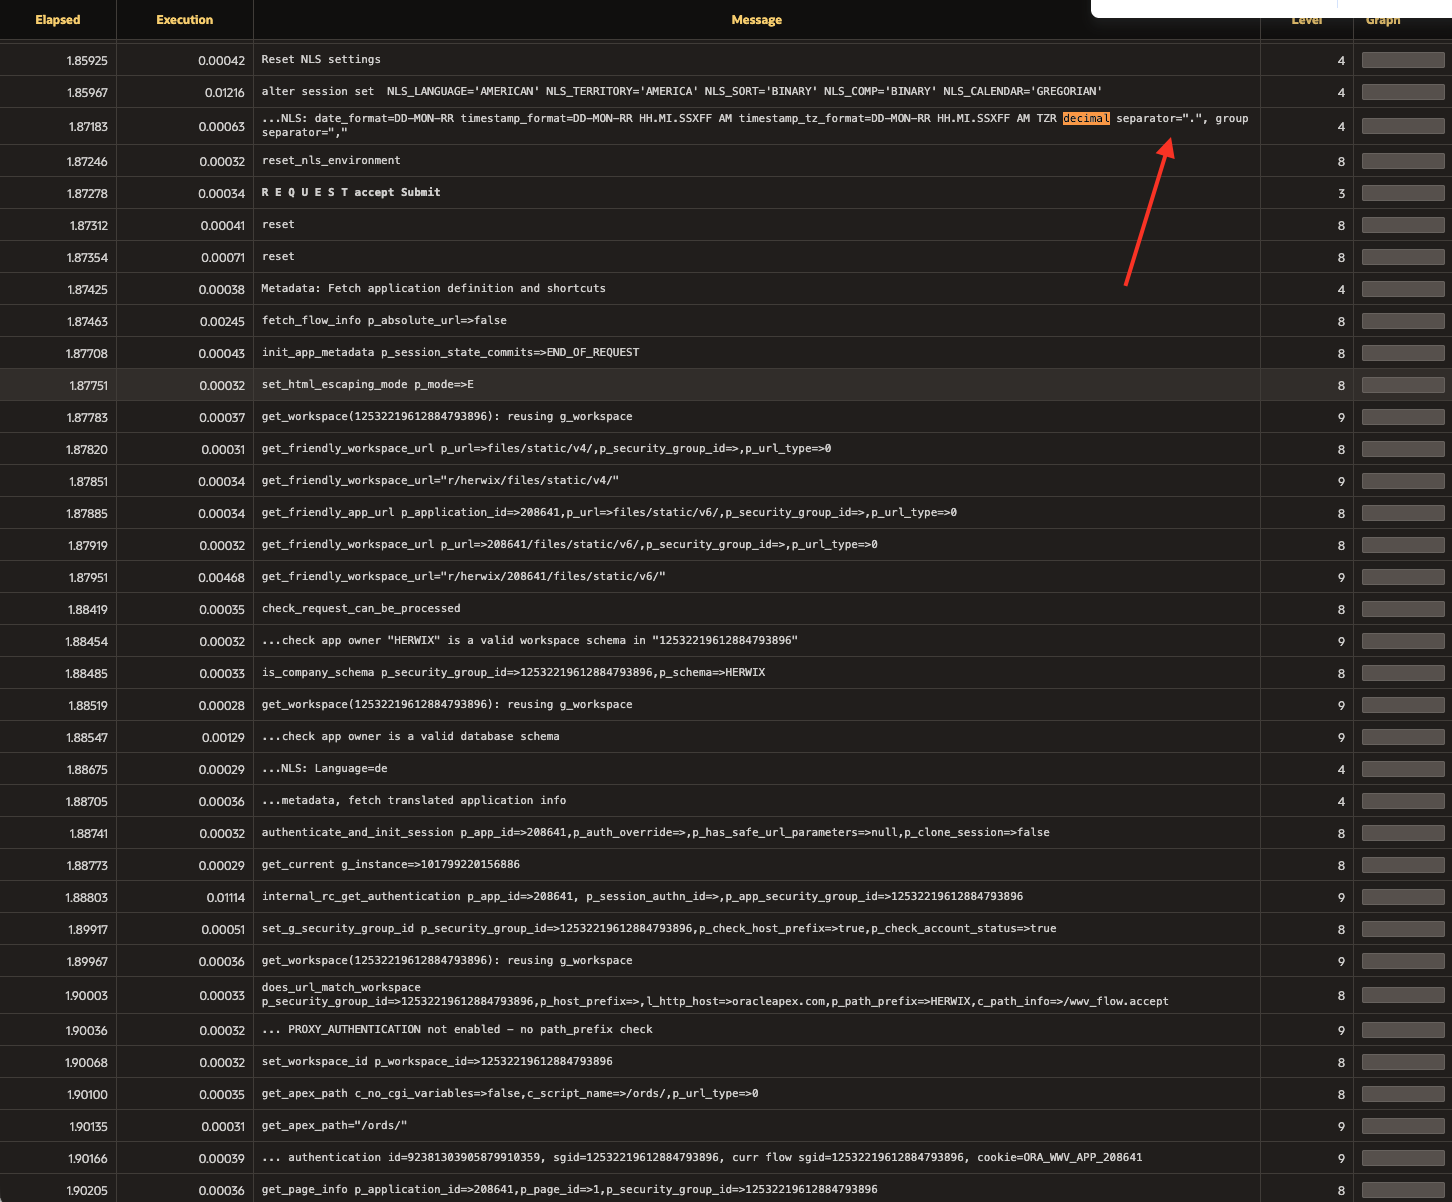The image size is (1452, 1202).
Task: Click the Execution column header
Action: click(x=185, y=20)
